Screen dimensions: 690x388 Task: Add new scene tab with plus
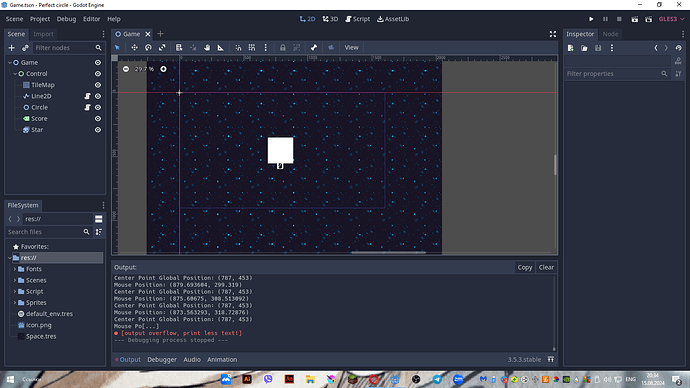160,34
